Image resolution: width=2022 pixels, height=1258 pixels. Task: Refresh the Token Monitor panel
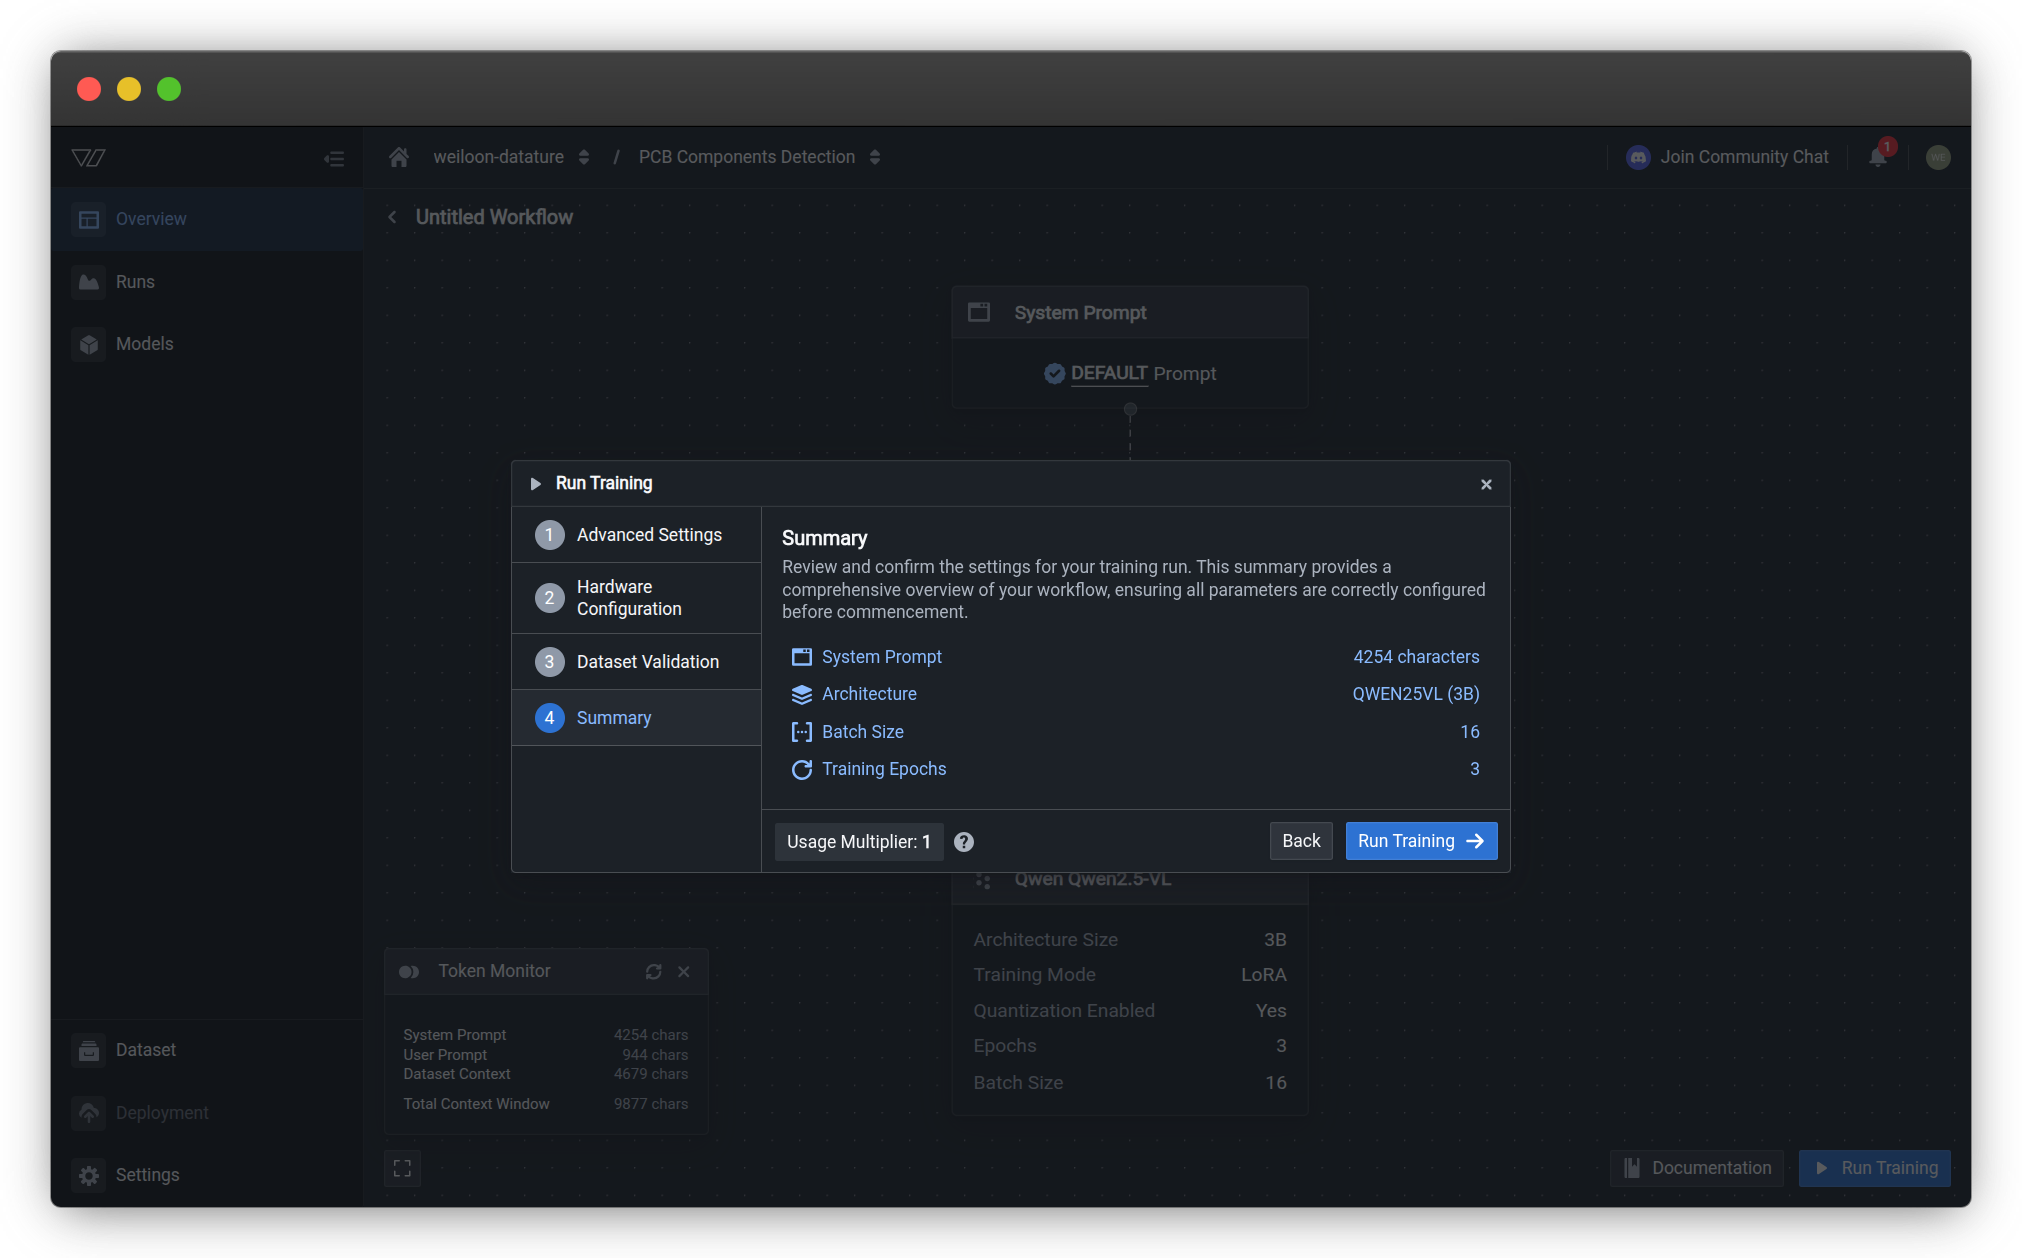[653, 972]
